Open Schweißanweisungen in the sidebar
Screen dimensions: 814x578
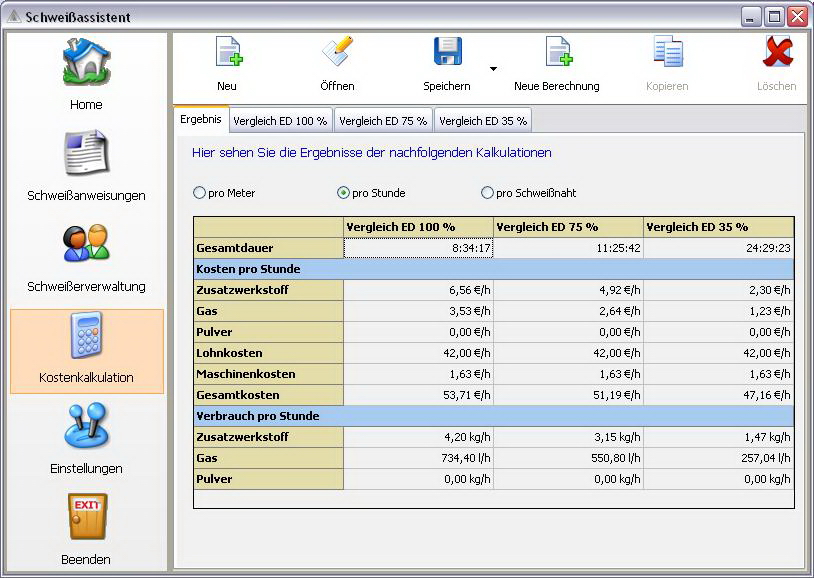[x=86, y=153]
